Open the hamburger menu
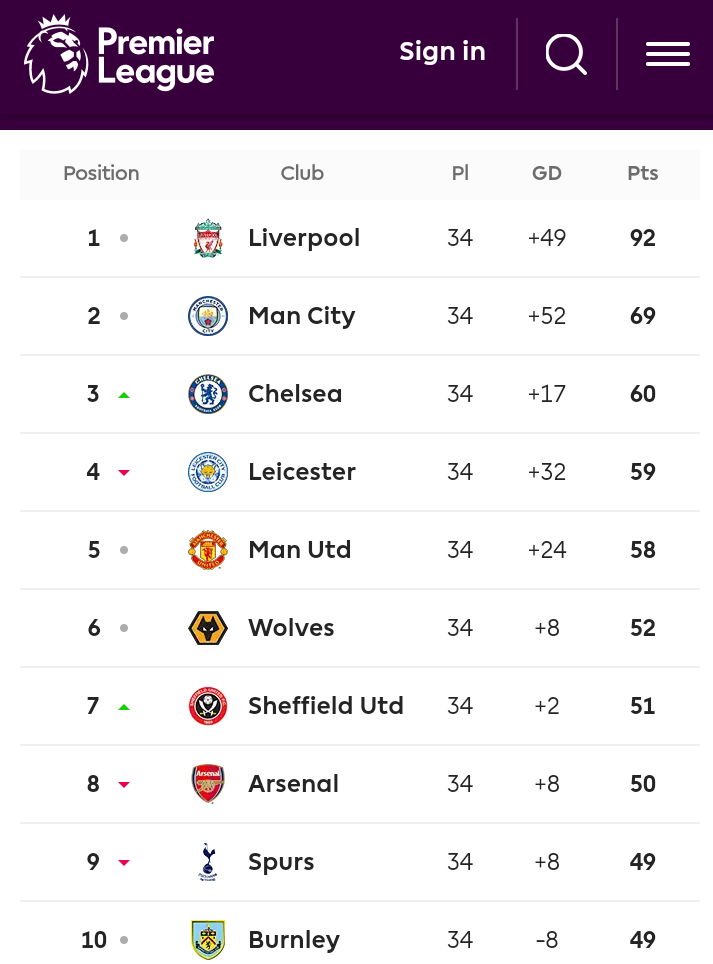Screen dimensions: 713x964 [667, 54]
